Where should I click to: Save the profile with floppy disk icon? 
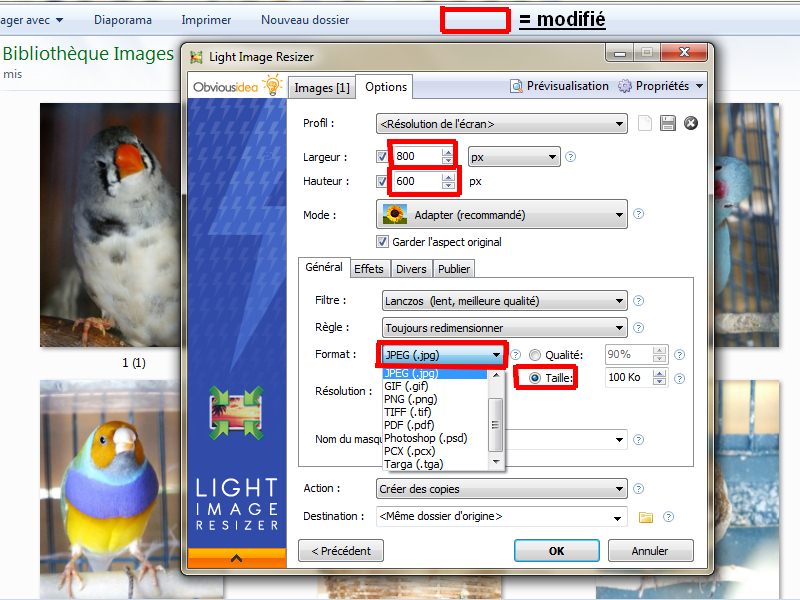[x=667, y=123]
